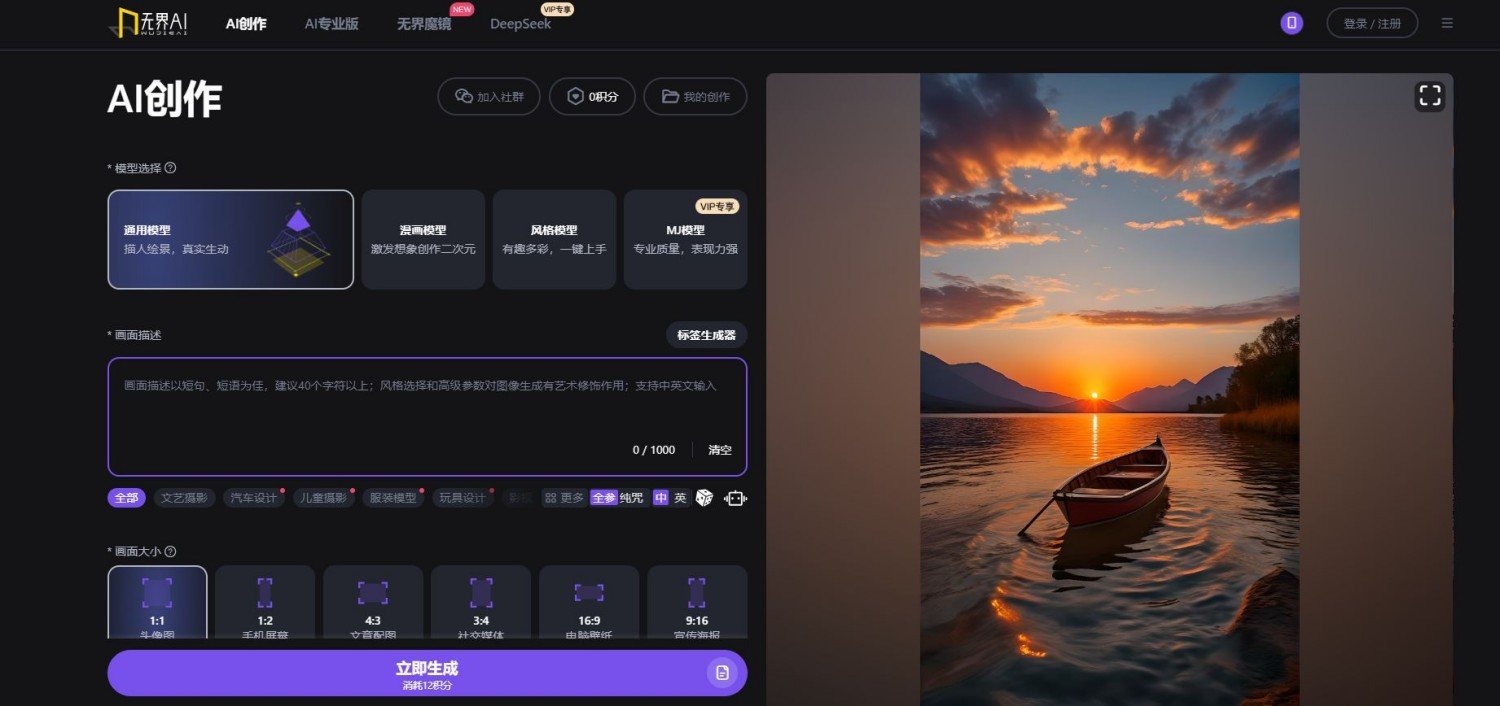Toggle 纯咒 pure prompt mode

pyautogui.click(x=630, y=497)
